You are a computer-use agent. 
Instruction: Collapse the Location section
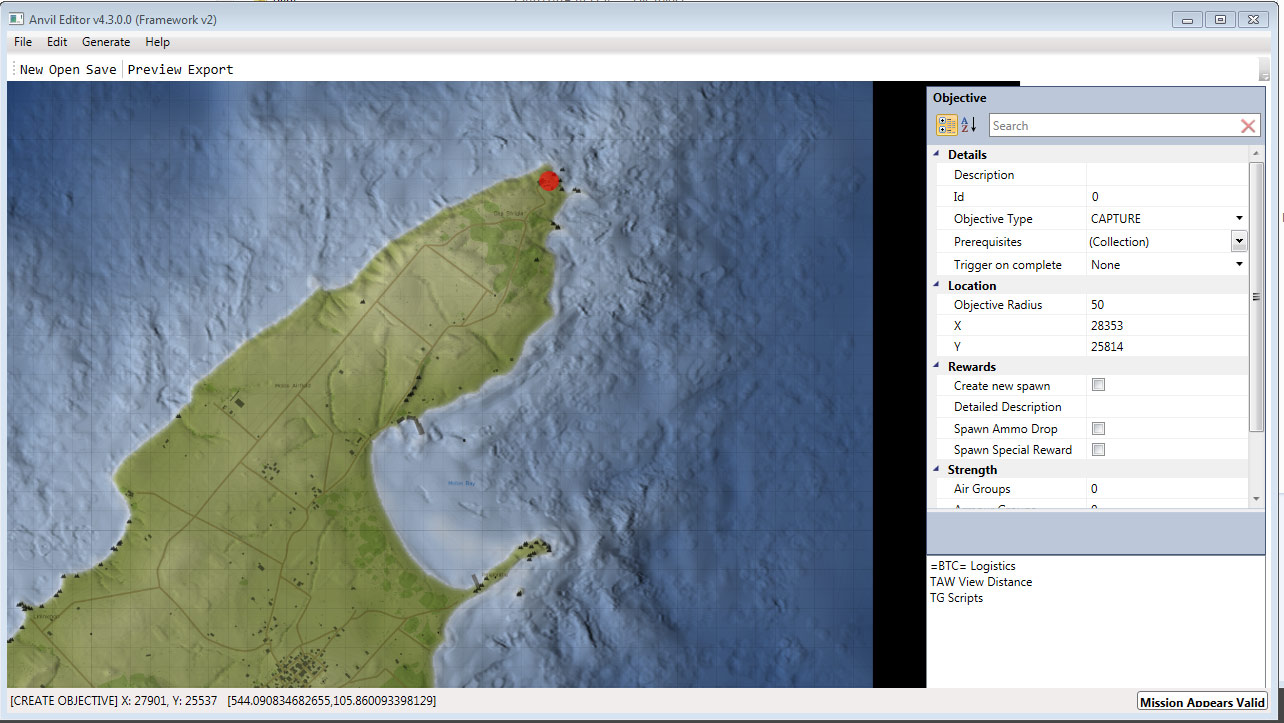coord(937,285)
